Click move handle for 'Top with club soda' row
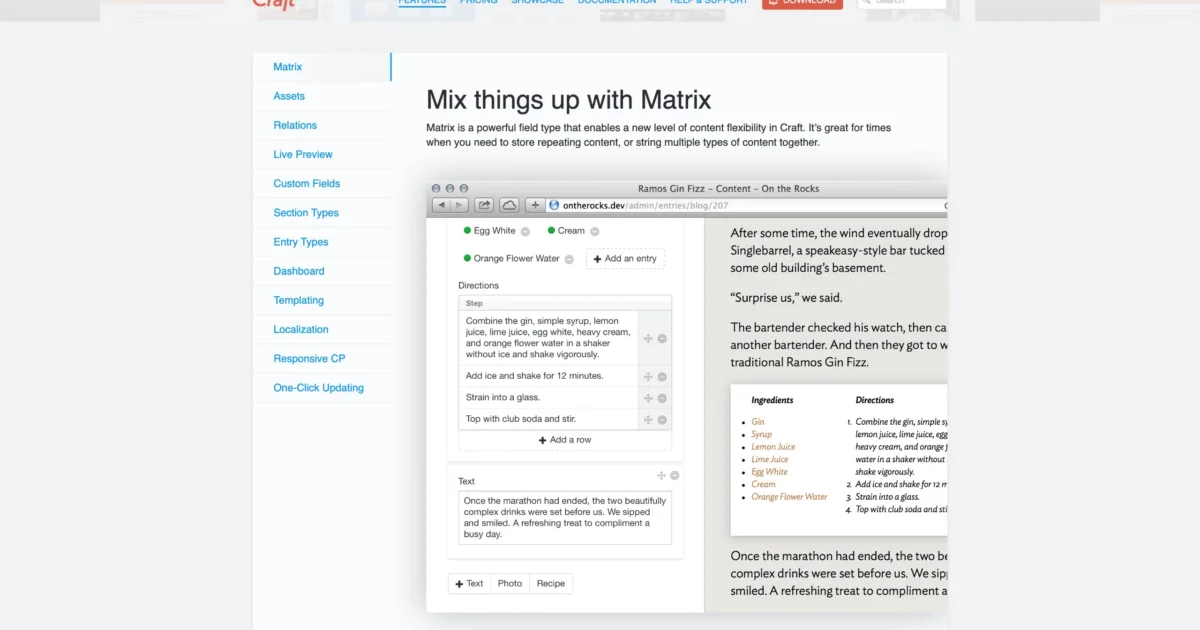The image size is (1200, 630). tap(648, 420)
